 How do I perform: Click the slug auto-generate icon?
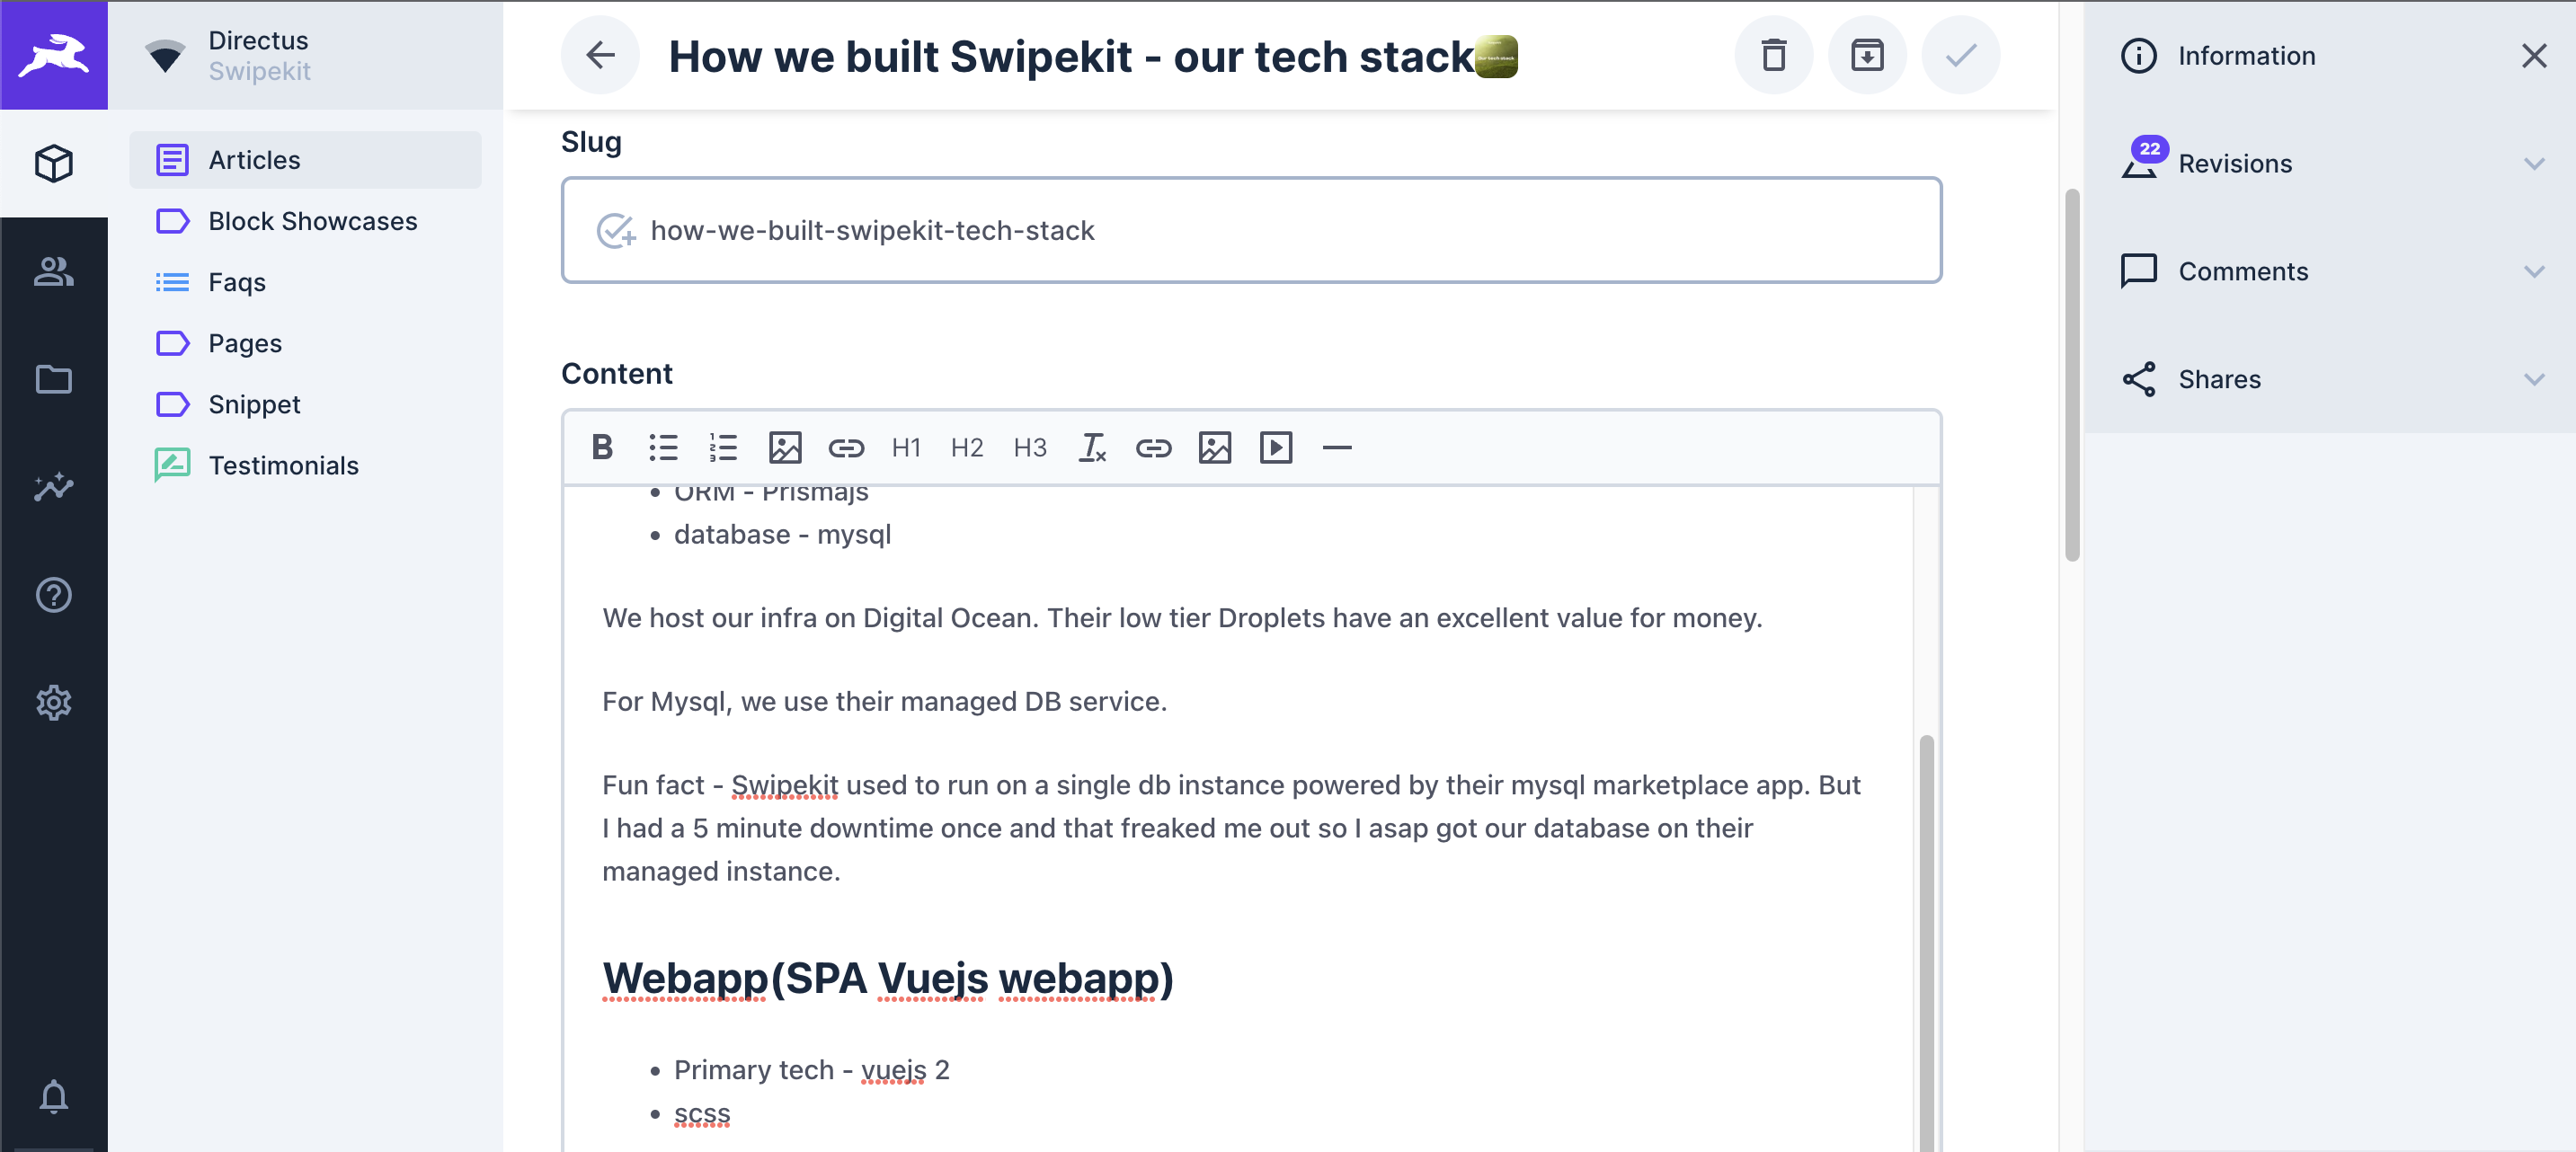tap(615, 230)
